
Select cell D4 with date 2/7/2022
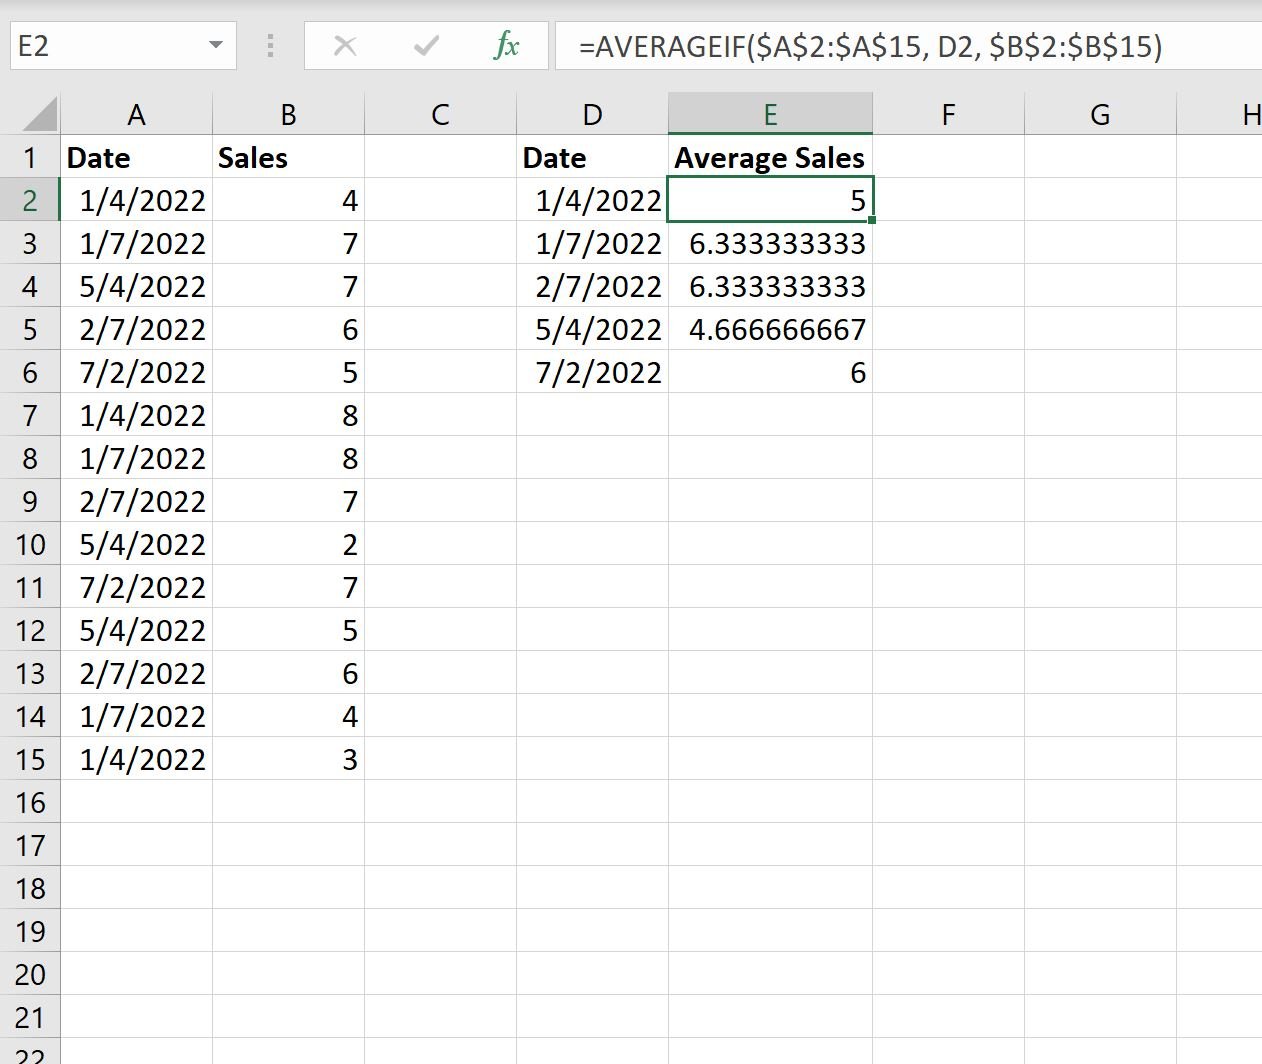tap(592, 286)
